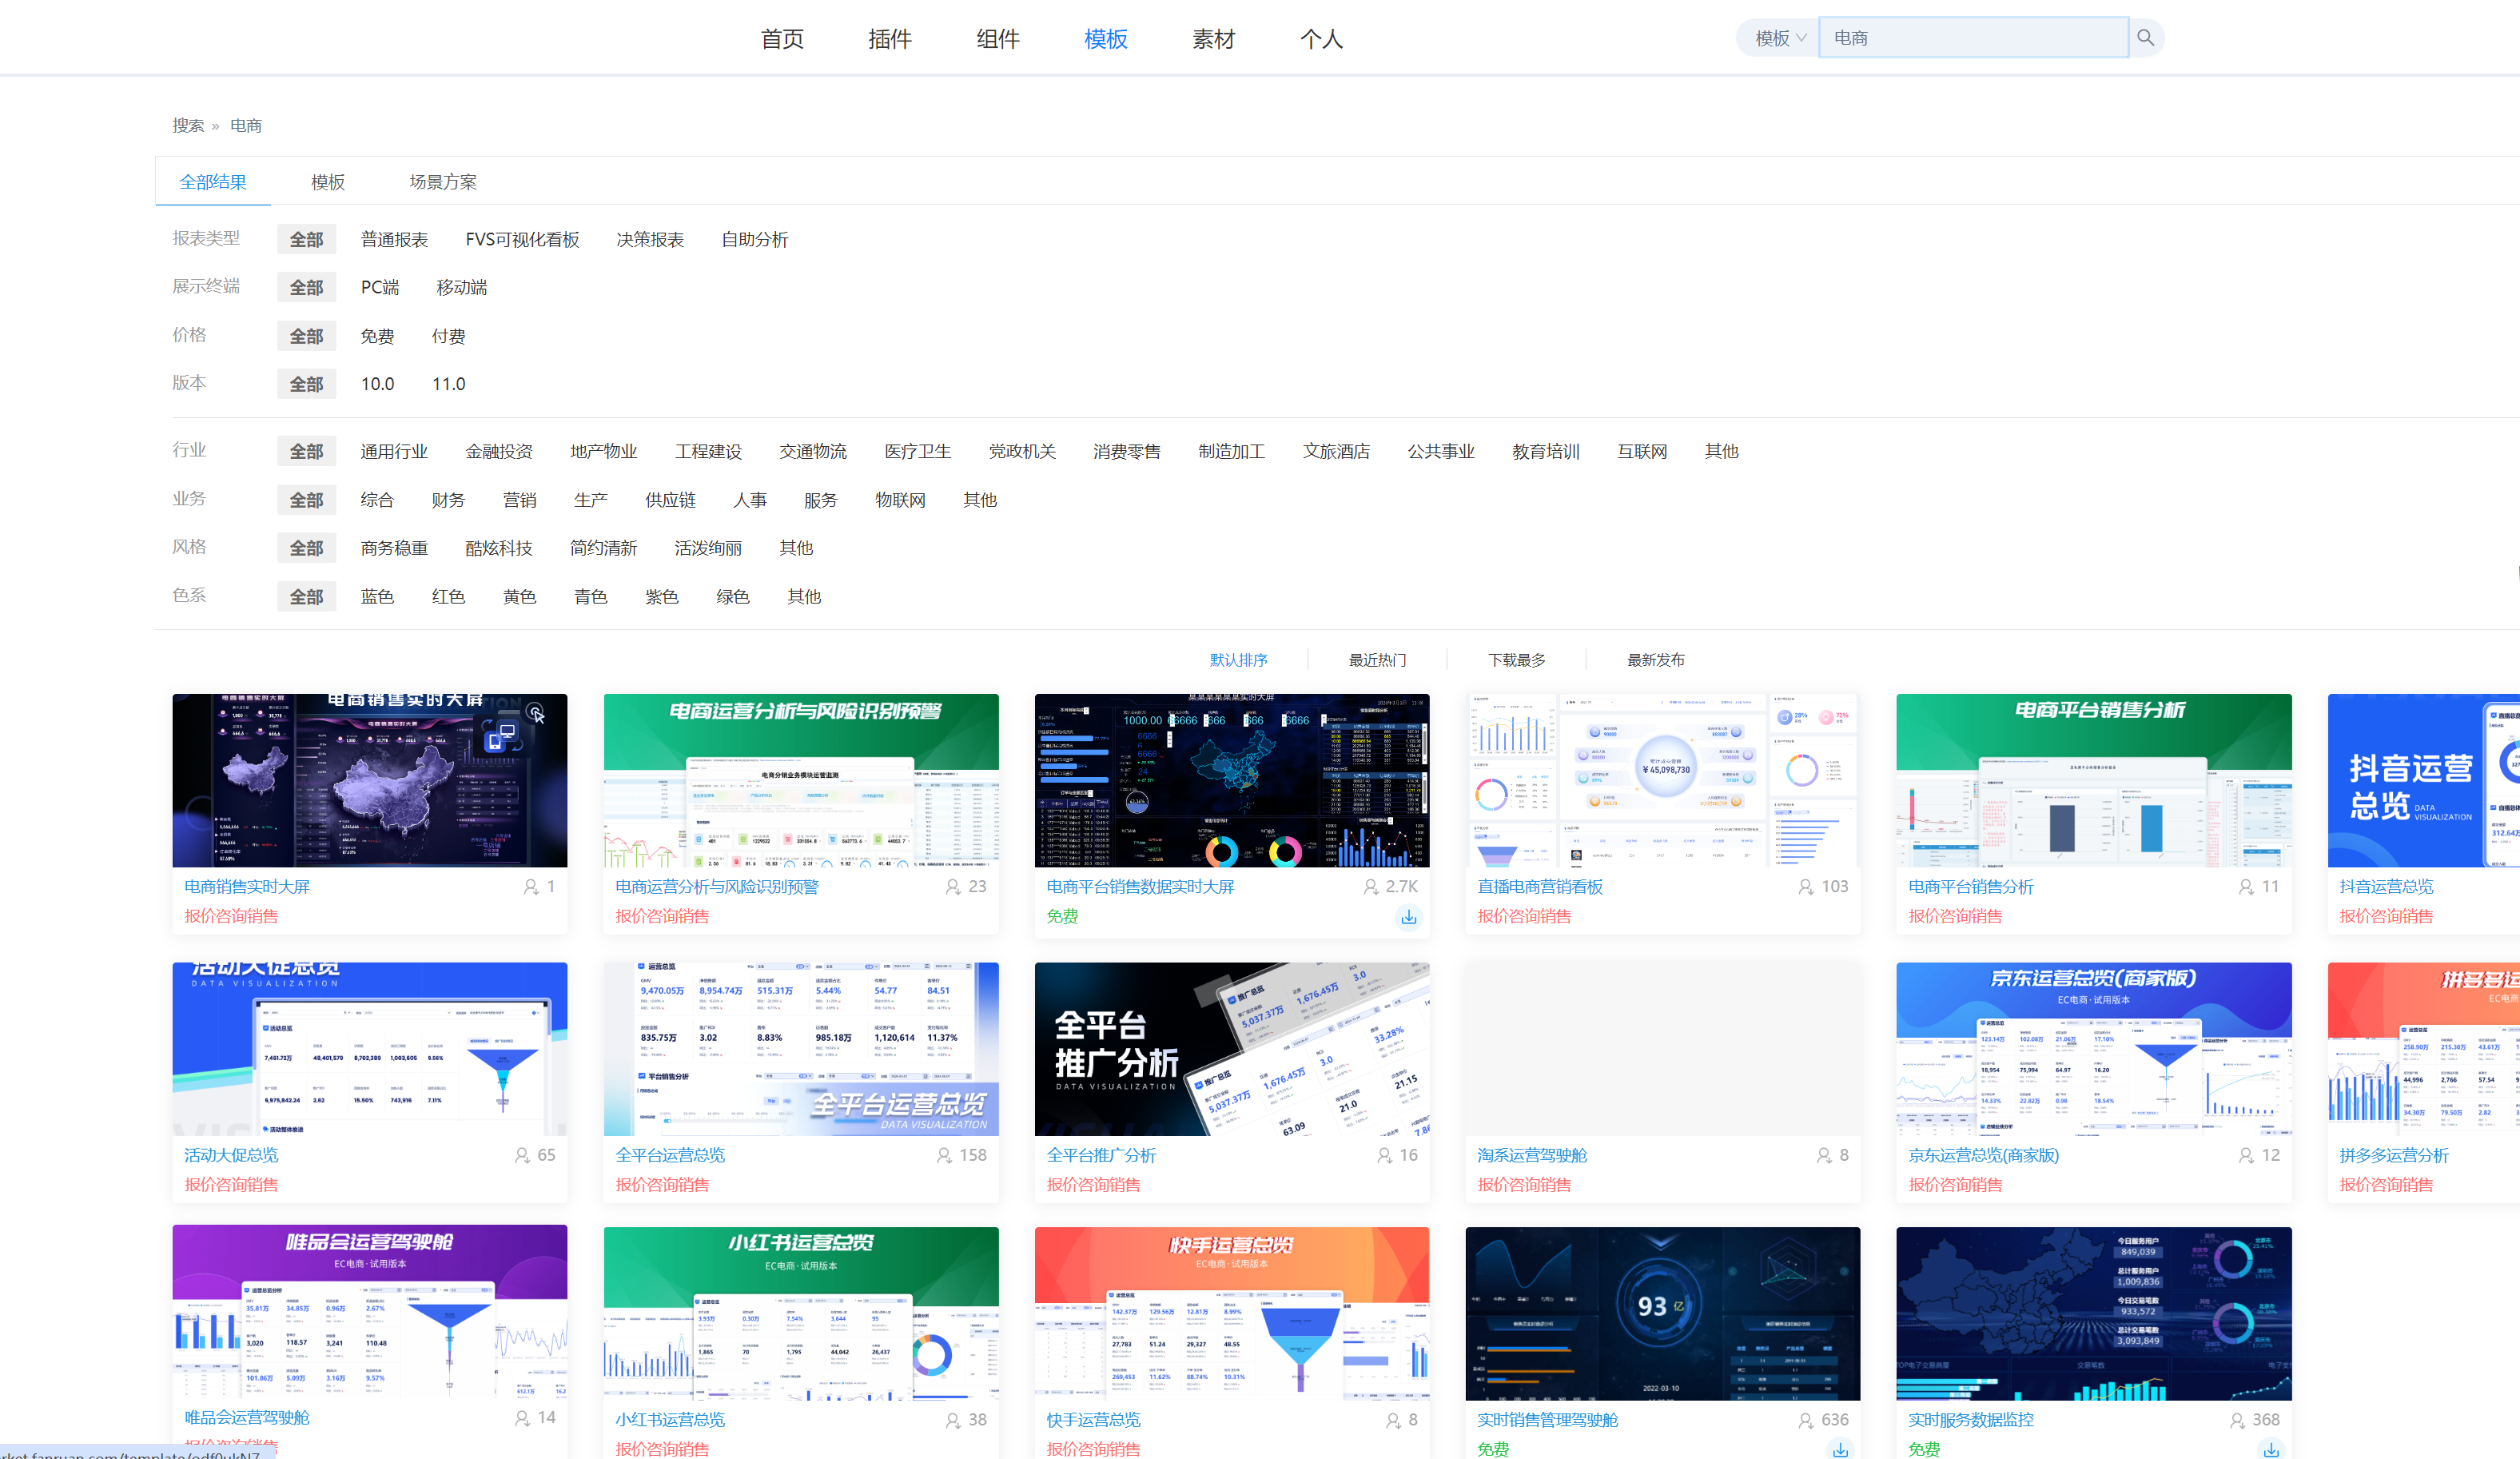Sort results by 默认排序
Viewport: 2520px width, 1459px height.
(1239, 660)
